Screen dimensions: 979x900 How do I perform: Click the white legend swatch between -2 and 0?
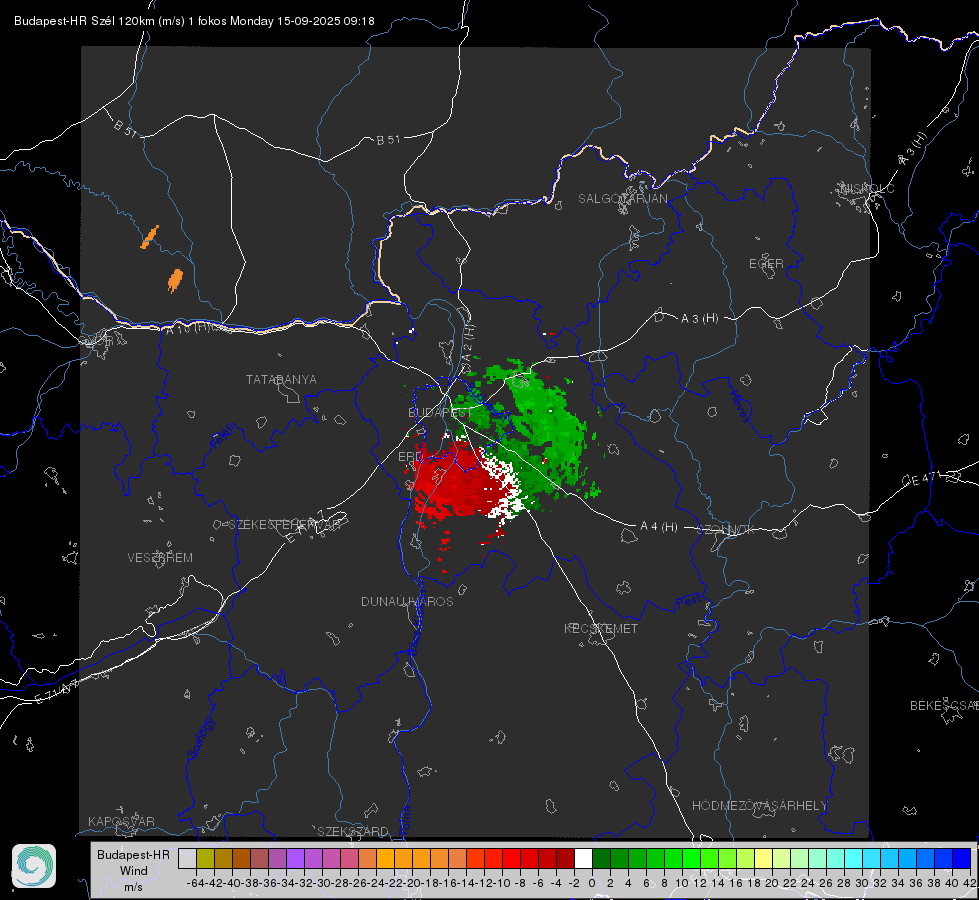(x=583, y=858)
